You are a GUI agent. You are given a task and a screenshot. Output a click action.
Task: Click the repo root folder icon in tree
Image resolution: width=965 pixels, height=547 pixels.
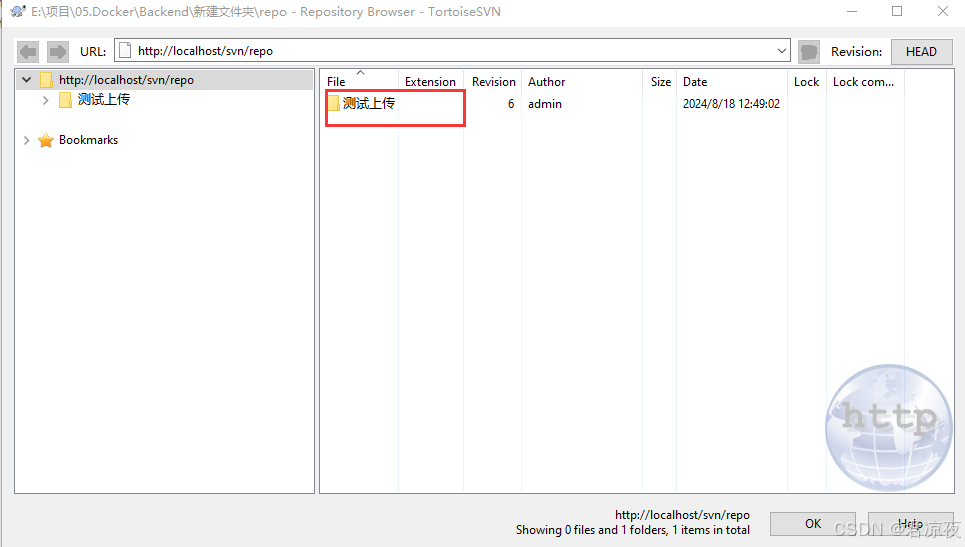46,80
